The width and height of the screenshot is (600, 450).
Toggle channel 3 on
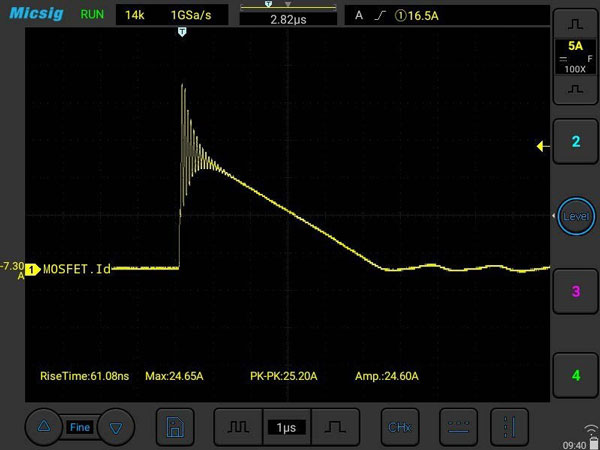[575, 291]
